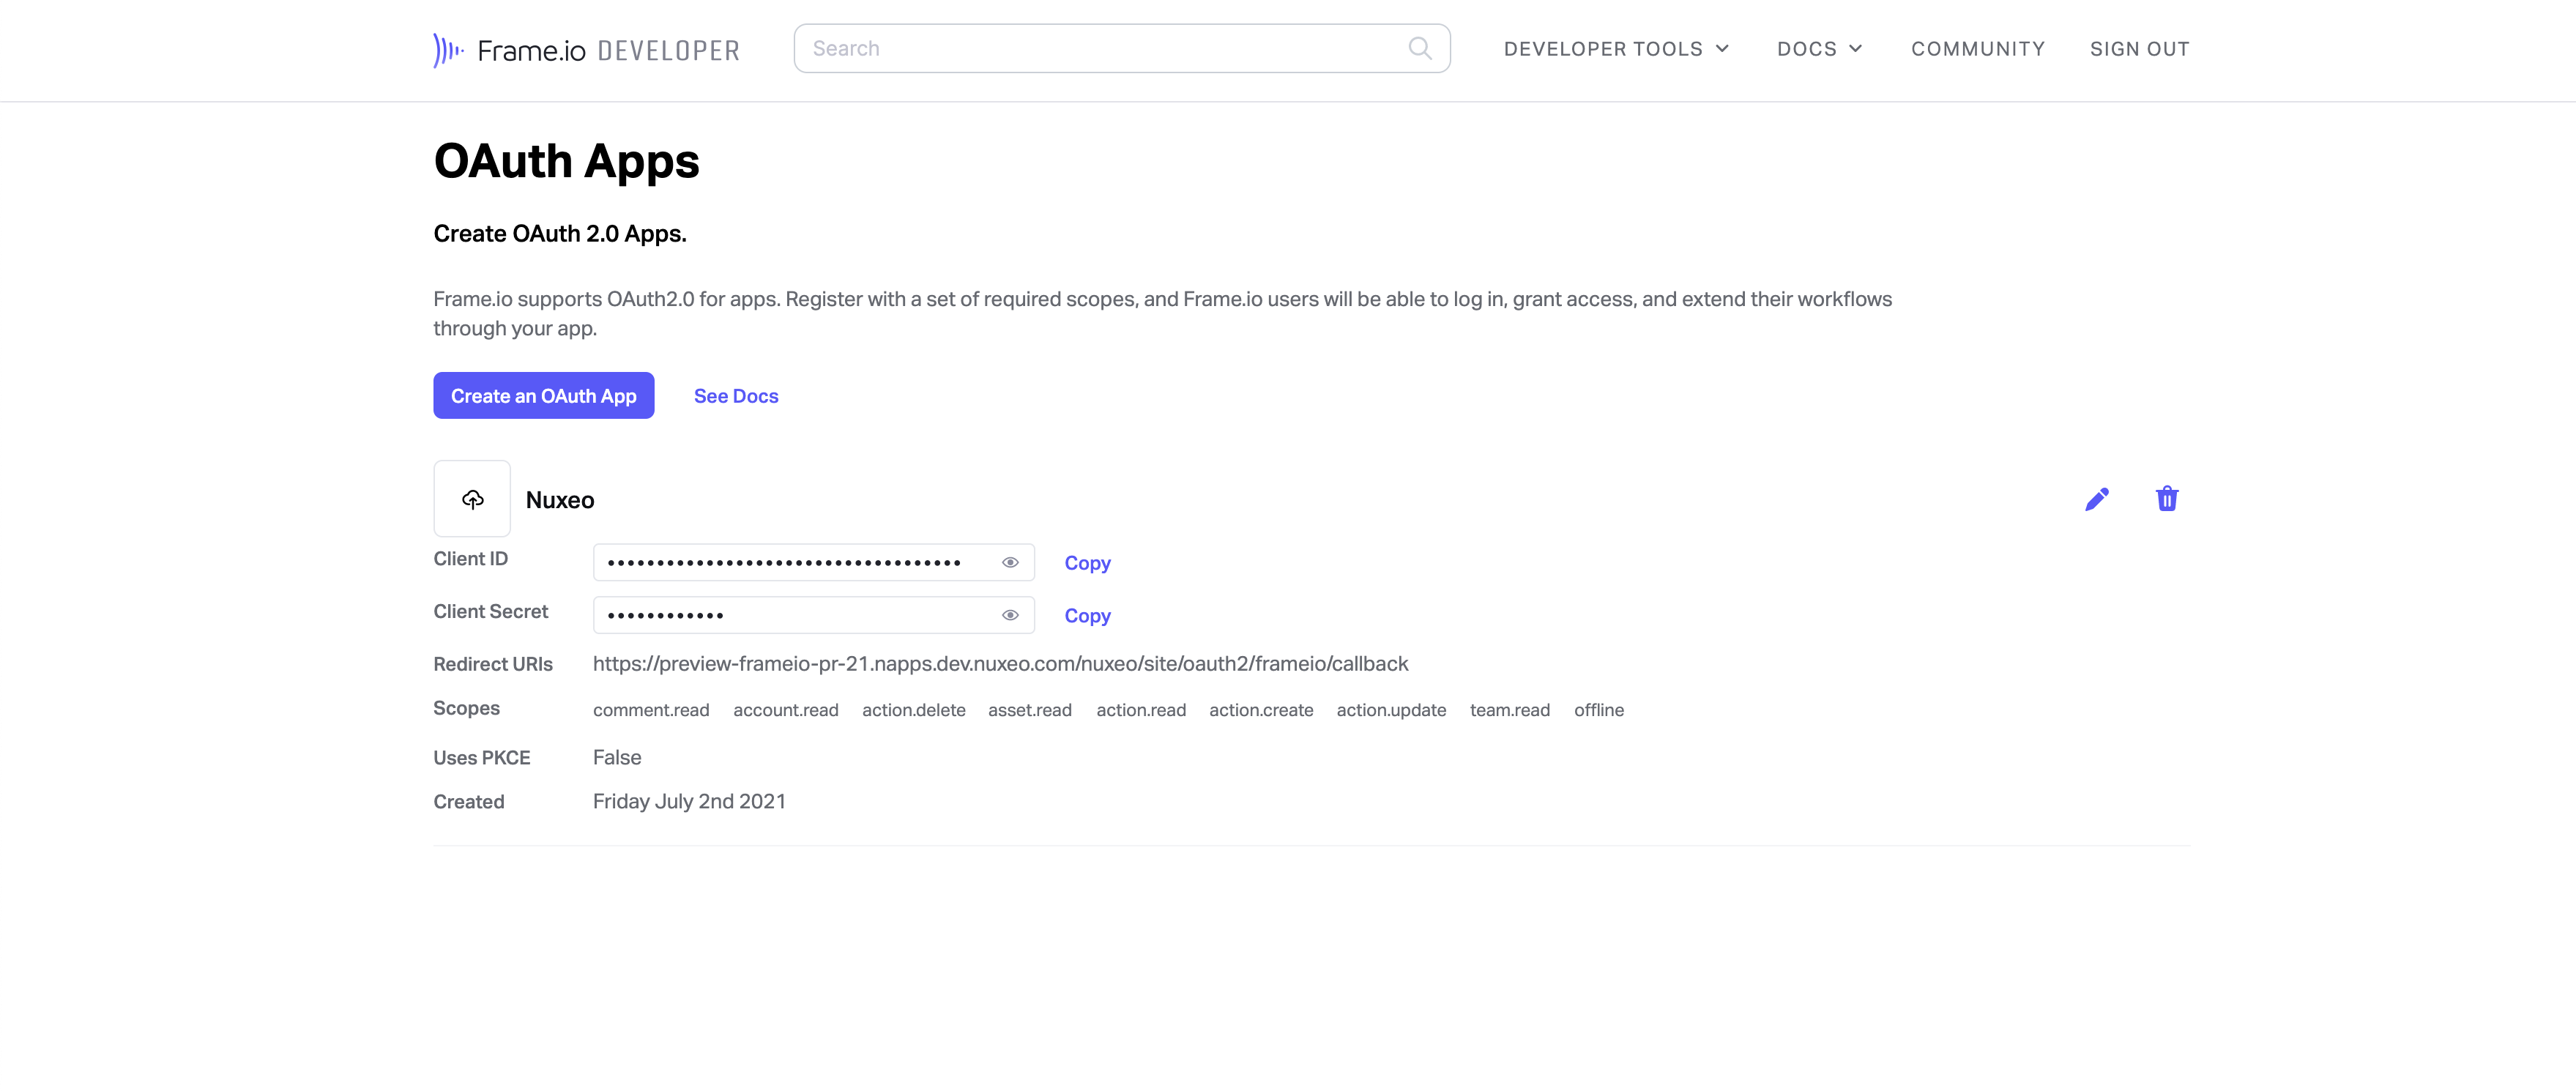Click the masked Client Secret field
This screenshot has height=1091, width=2576.
[813, 615]
